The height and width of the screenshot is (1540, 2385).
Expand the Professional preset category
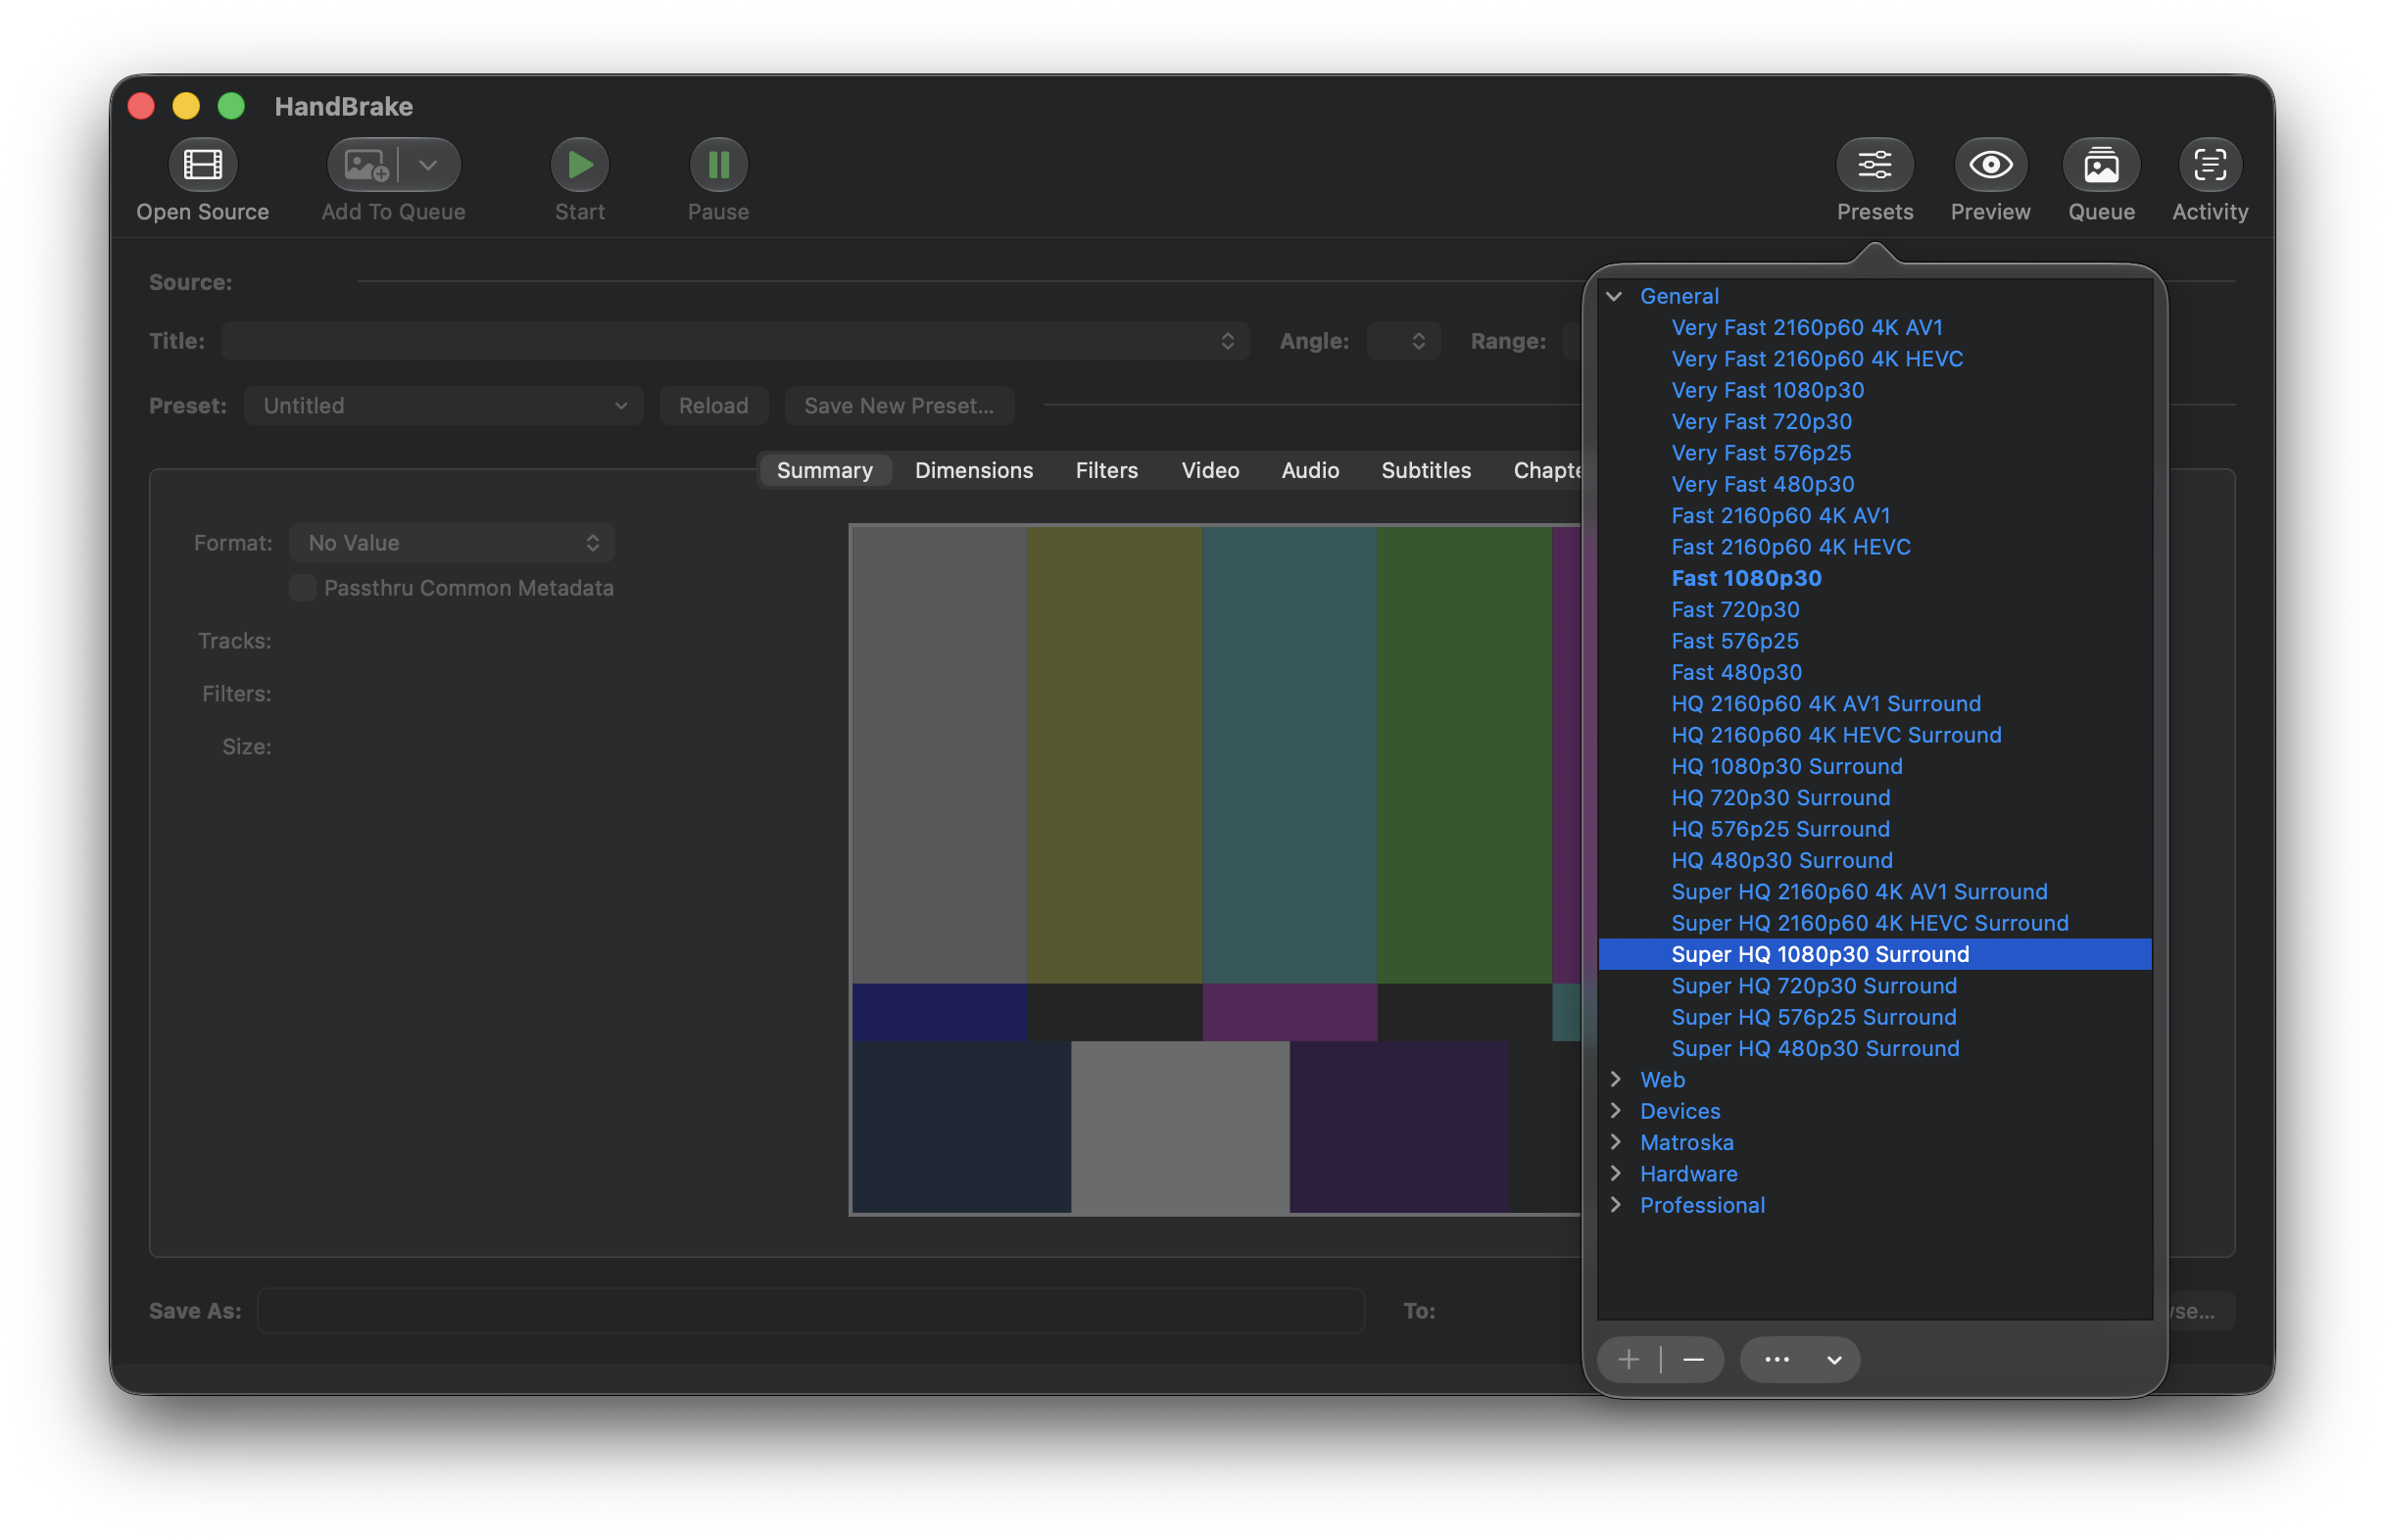point(1615,1205)
